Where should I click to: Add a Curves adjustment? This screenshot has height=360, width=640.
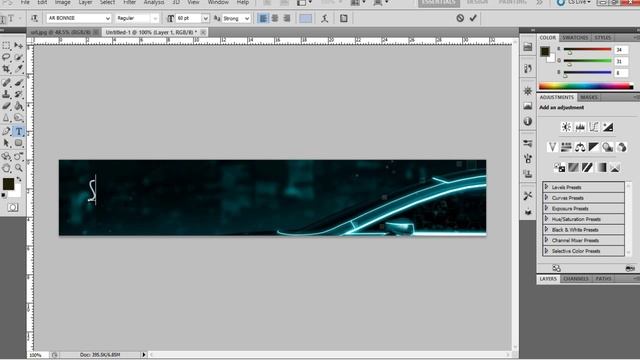(594, 127)
